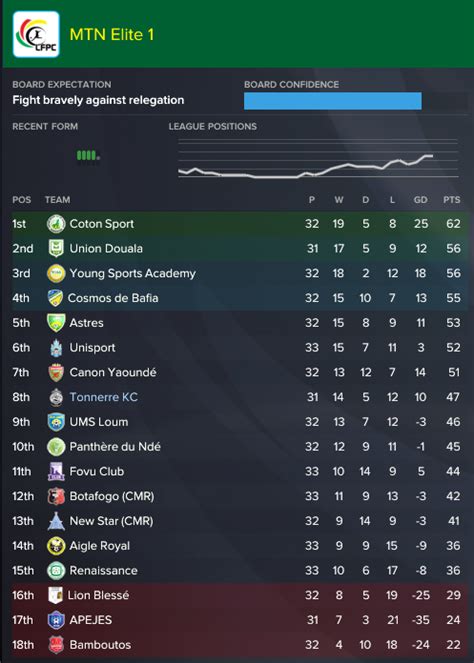Click the league positions line graph

pos(318,158)
